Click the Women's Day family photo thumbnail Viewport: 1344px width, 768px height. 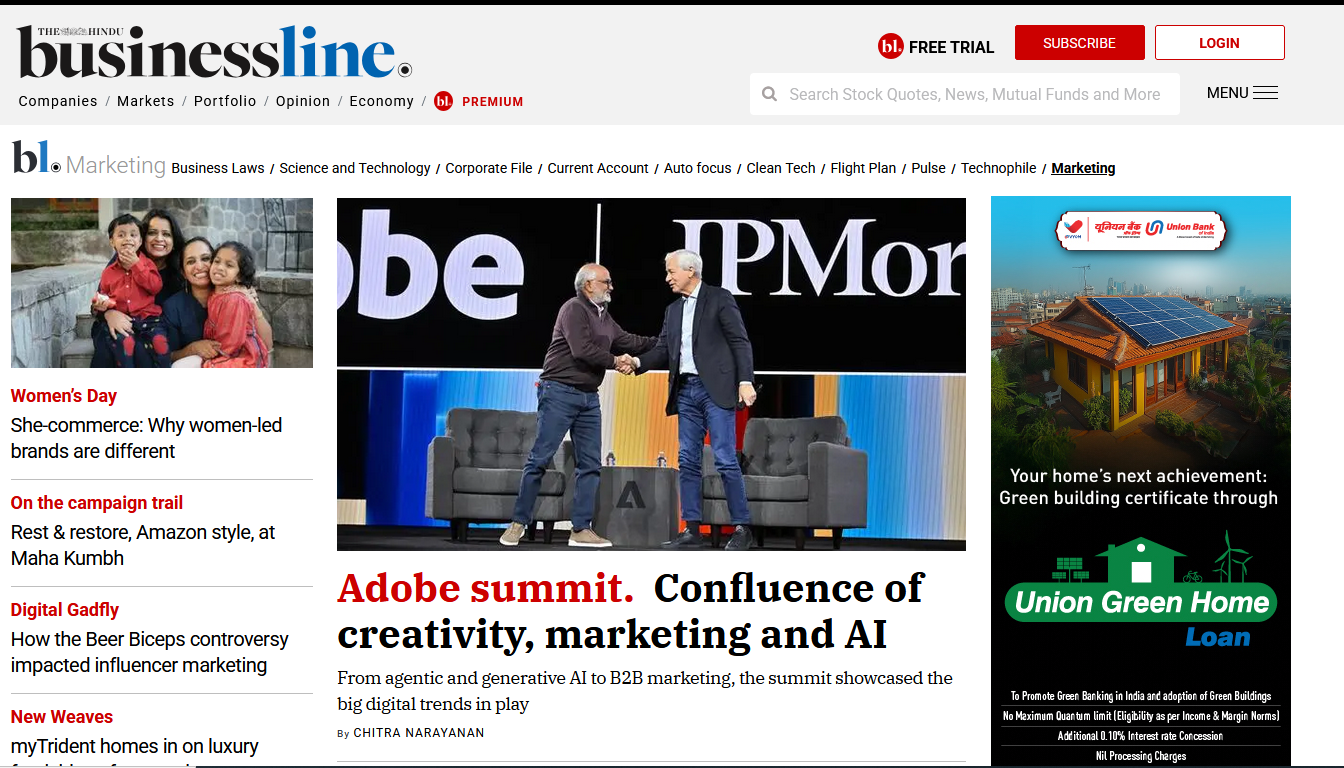[162, 283]
